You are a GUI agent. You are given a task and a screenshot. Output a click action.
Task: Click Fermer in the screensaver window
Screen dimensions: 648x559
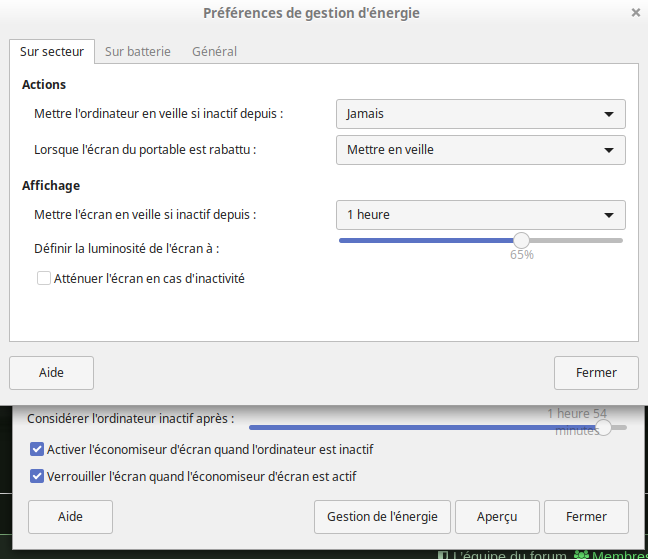coord(586,517)
